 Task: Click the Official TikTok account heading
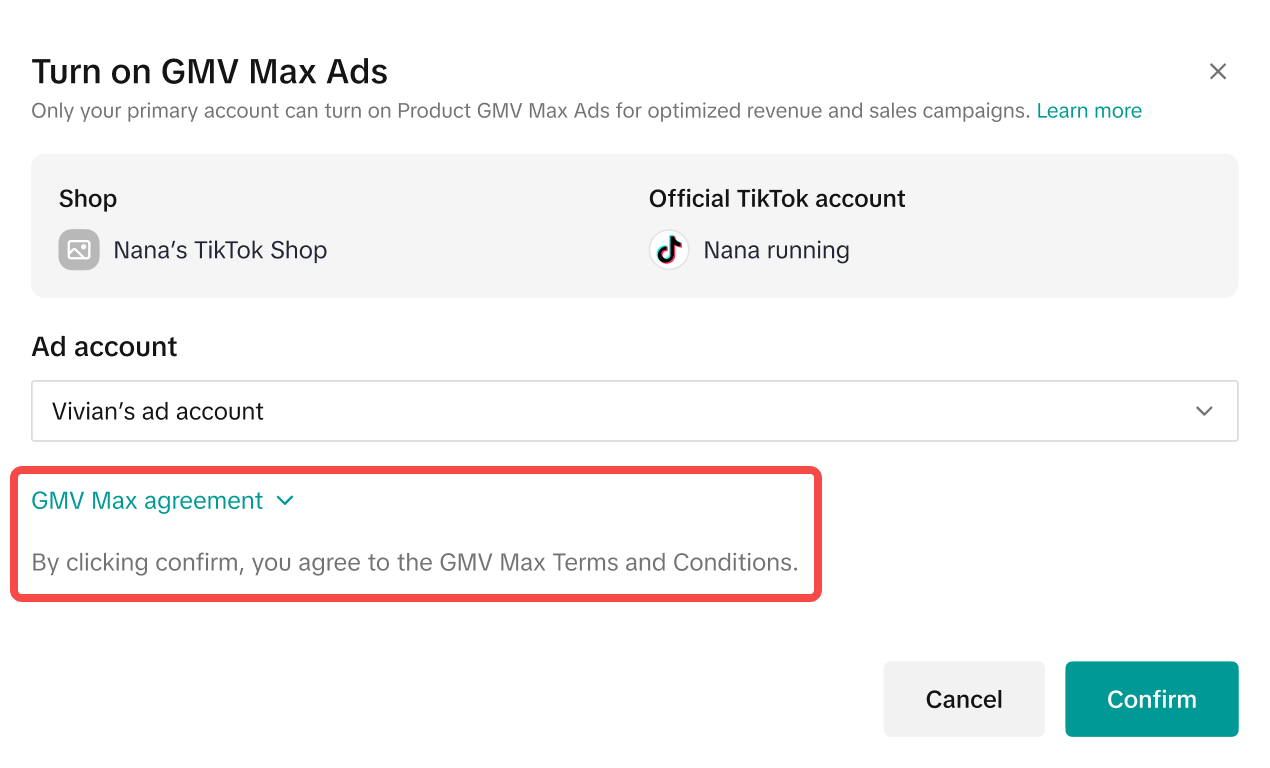(x=777, y=199)
